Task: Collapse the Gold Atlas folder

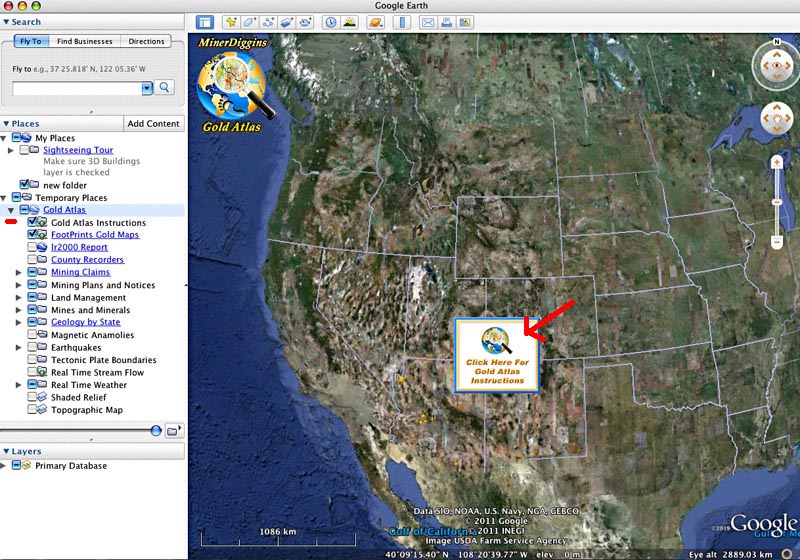Action: pyautogui.click(x=11, y=210)
